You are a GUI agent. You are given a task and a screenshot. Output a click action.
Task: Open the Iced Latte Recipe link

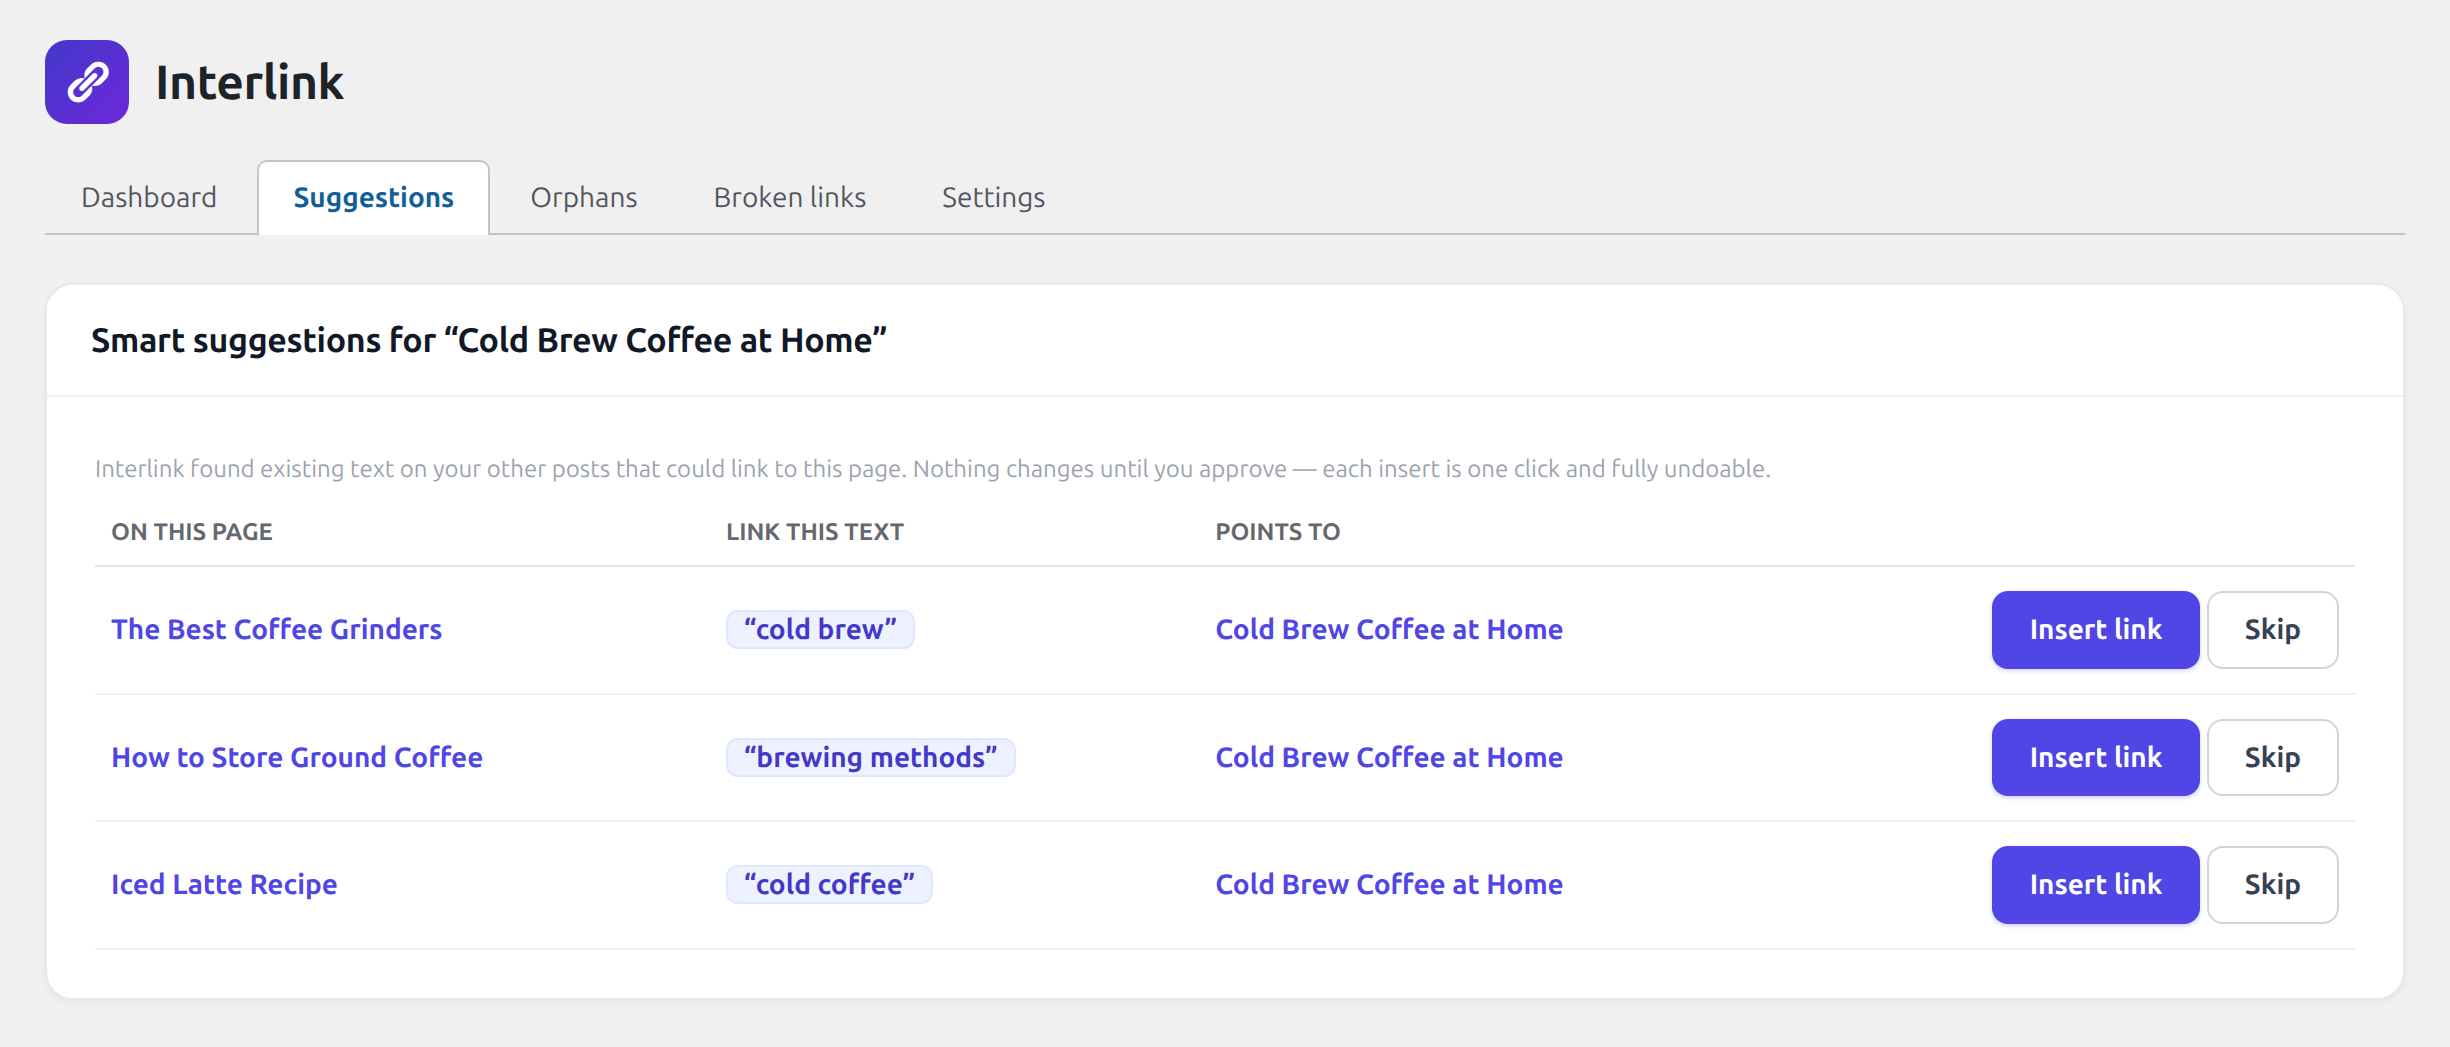pos(224,884)
